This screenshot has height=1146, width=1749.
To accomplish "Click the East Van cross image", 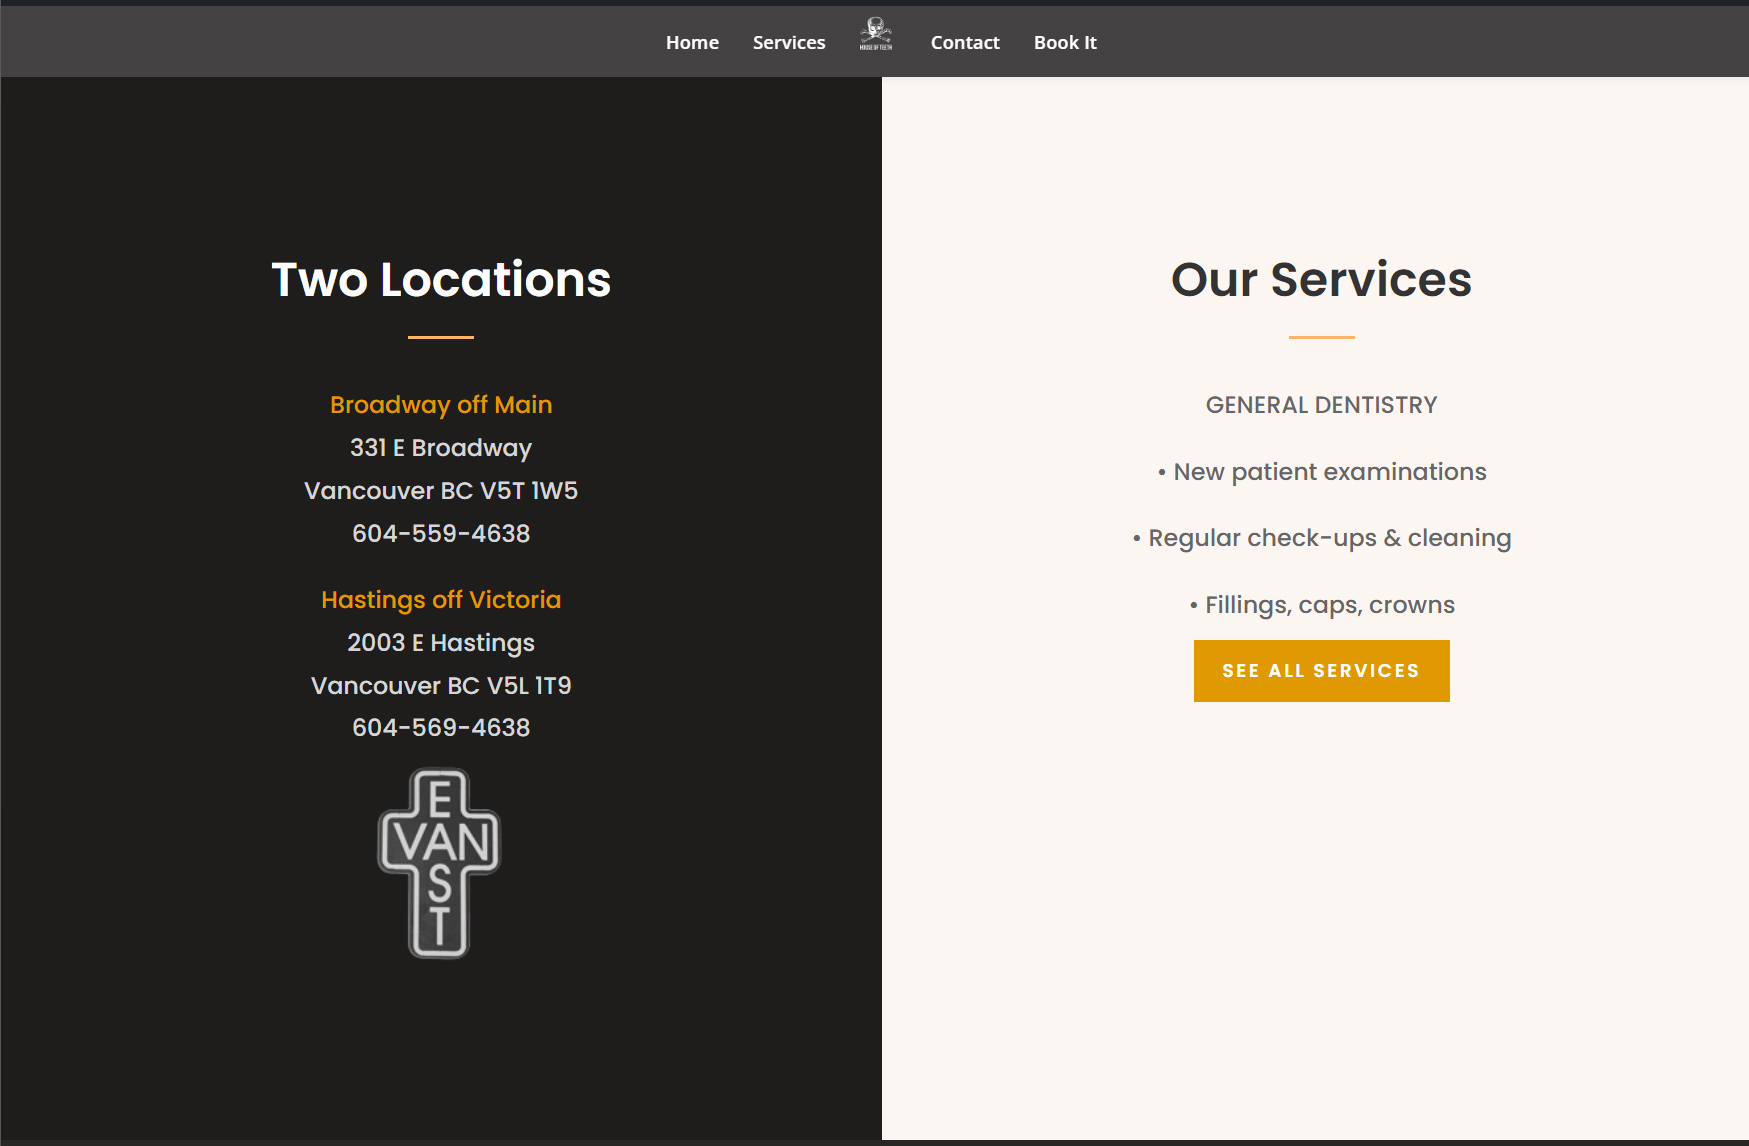I will point(439,863).
